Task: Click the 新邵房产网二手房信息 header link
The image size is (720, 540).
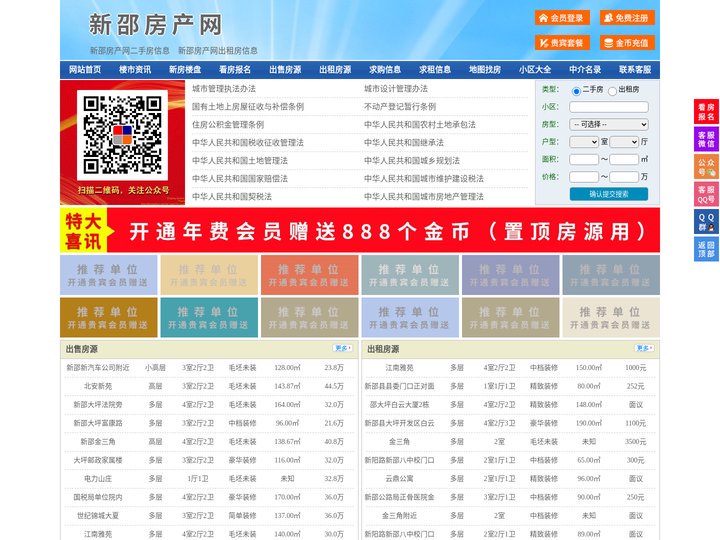Action: pyautogui.click(x=129, y=51)
